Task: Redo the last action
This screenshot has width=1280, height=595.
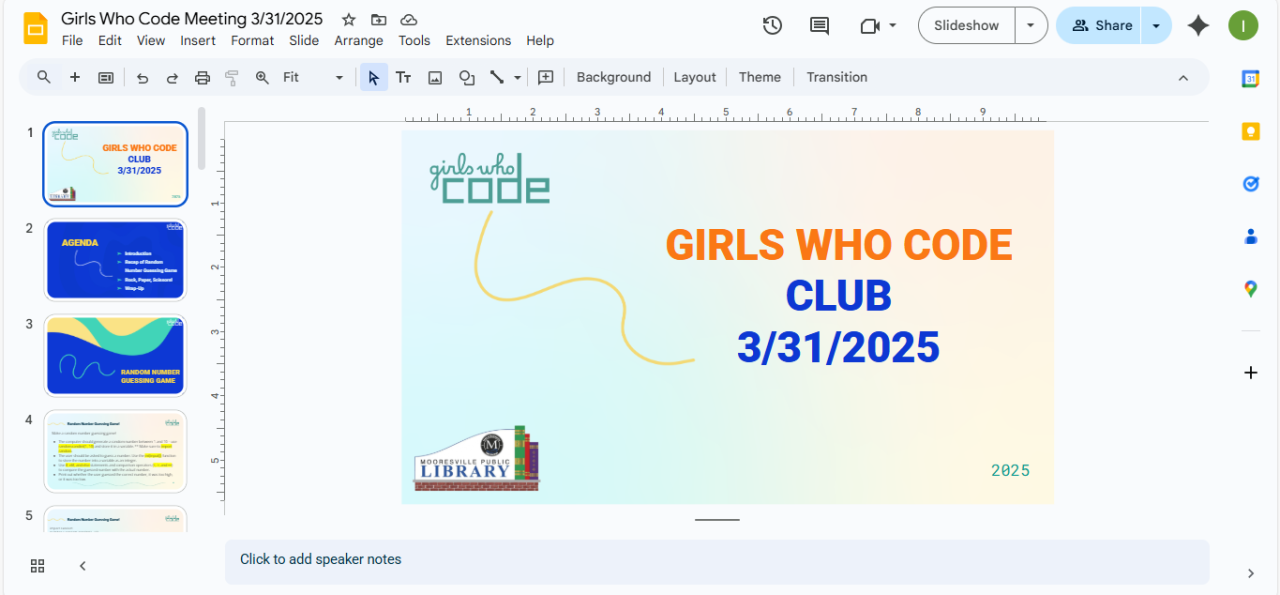Action: coord(172,77)
